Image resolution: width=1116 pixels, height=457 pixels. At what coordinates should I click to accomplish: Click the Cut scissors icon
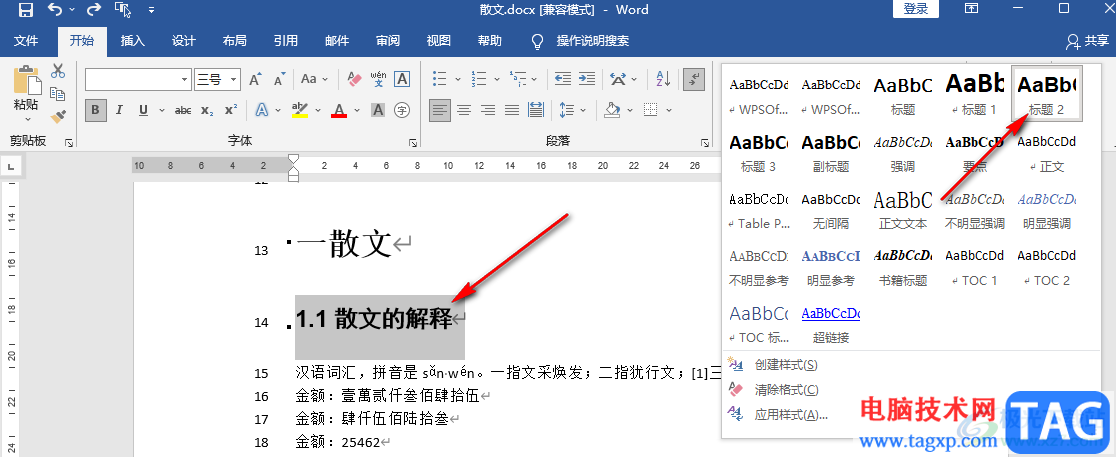(x=58, y=70)
